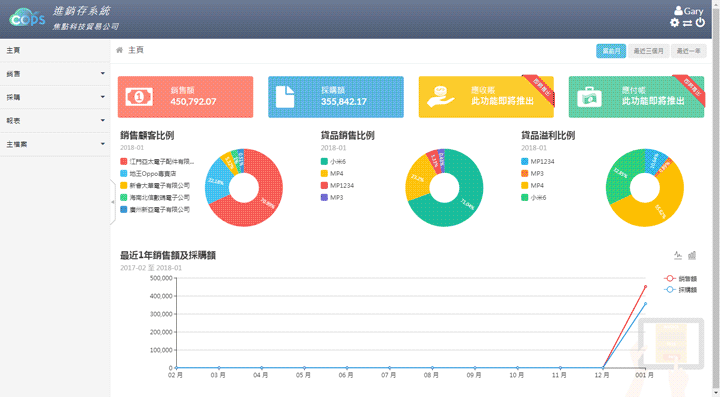720x397 pixels.
Task: Expand the 採購 sidebar menu arrow
Action: (x=102, y=97)
